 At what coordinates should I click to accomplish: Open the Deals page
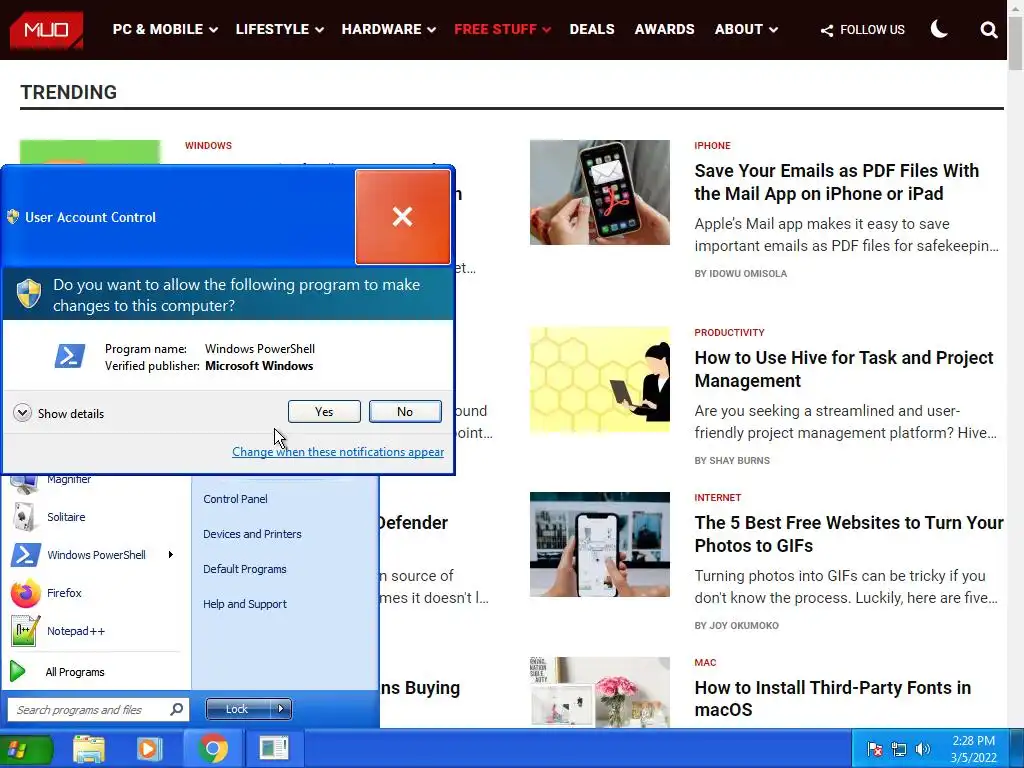pos(592,29)
